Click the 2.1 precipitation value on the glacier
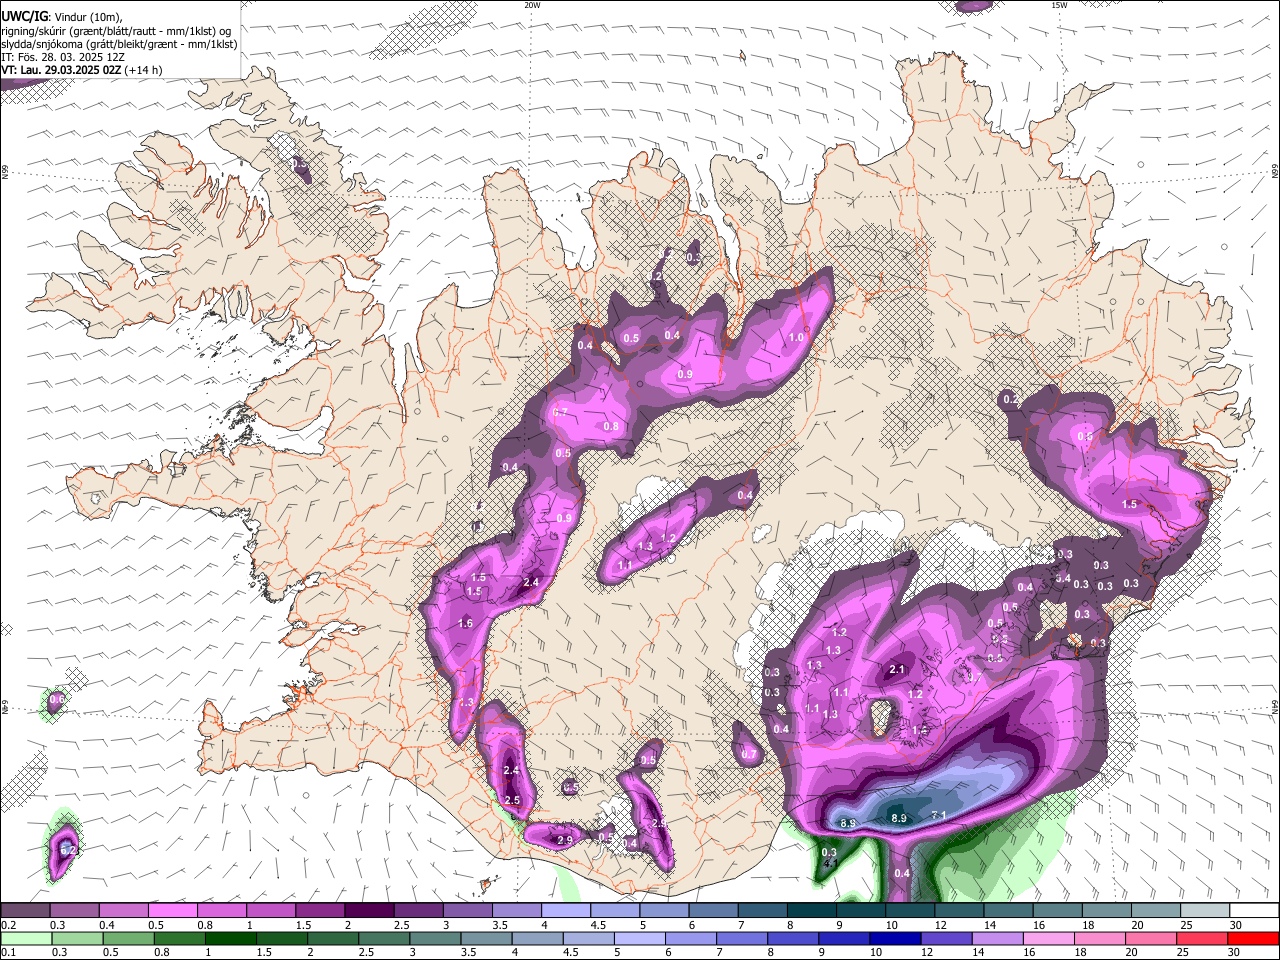The image size is (1280, 960). click(897, 670)
